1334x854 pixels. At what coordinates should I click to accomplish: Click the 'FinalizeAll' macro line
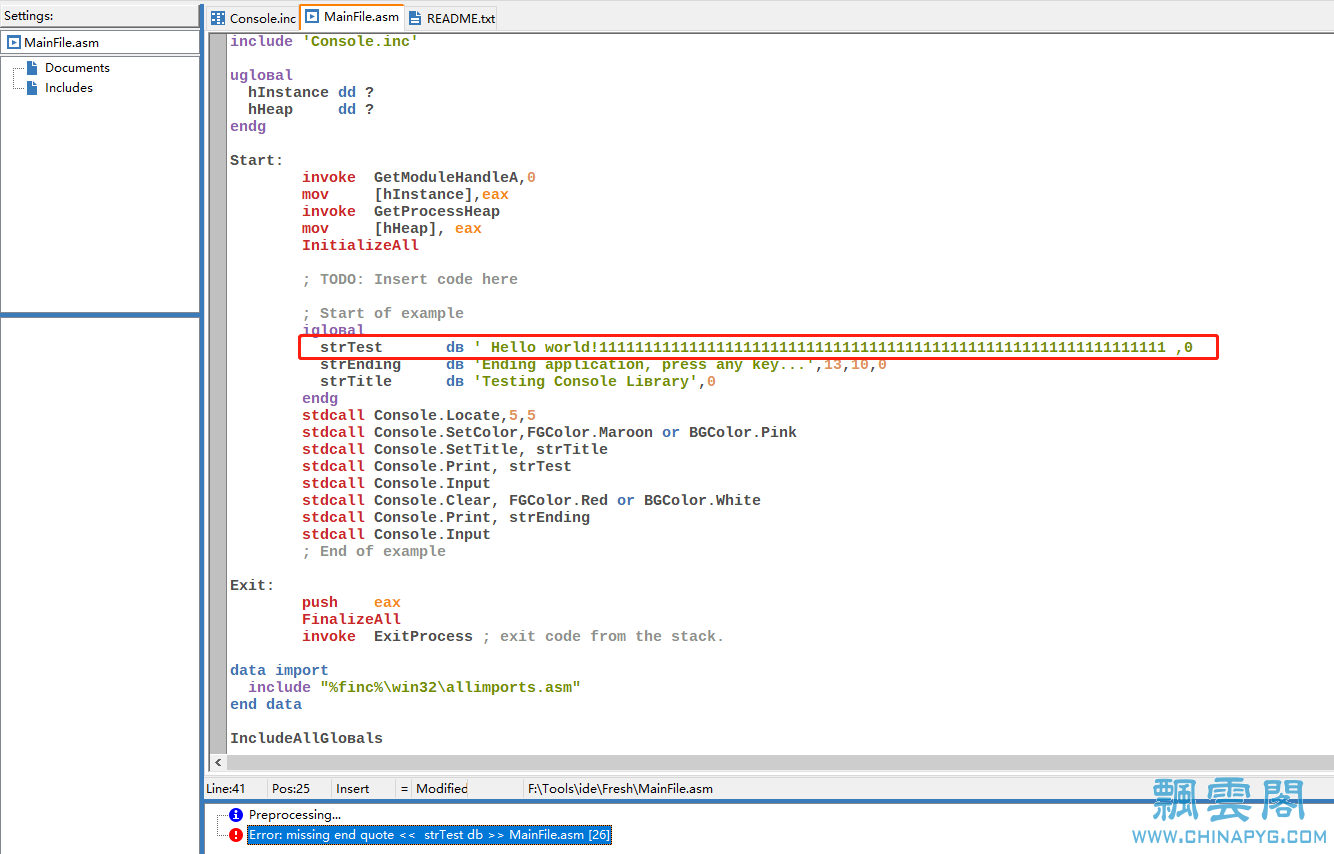(x=351, y=619)
